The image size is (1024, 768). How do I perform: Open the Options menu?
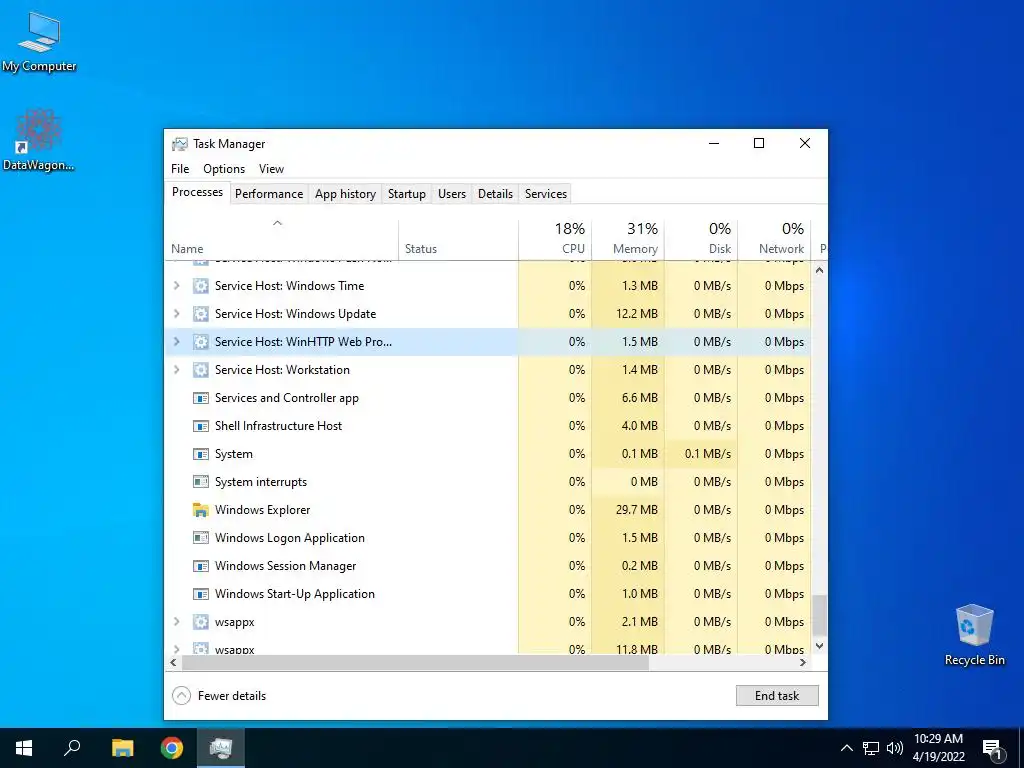[224, 169]
